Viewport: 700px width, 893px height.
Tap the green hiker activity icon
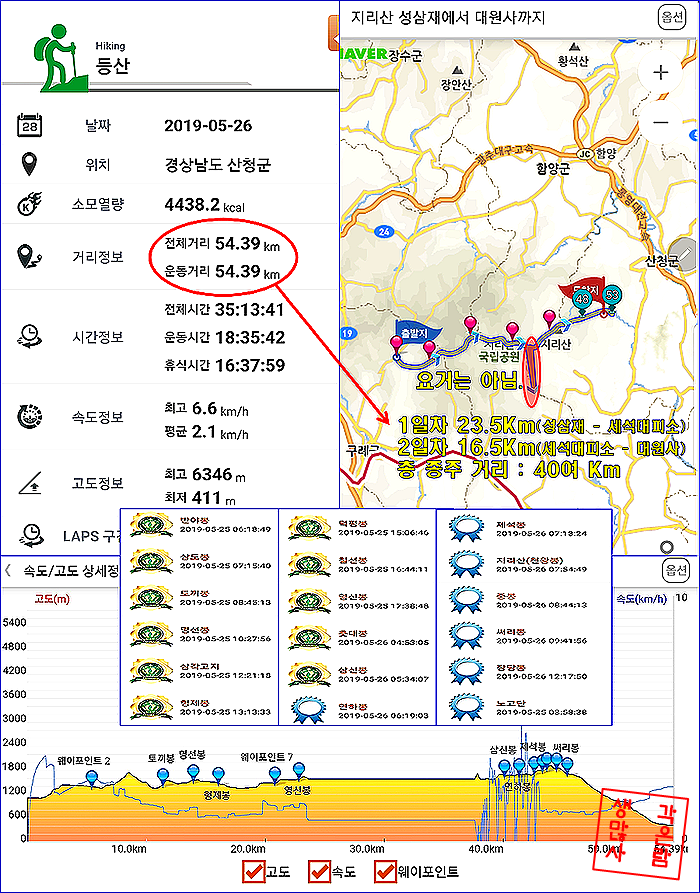(x=61, y=58)
